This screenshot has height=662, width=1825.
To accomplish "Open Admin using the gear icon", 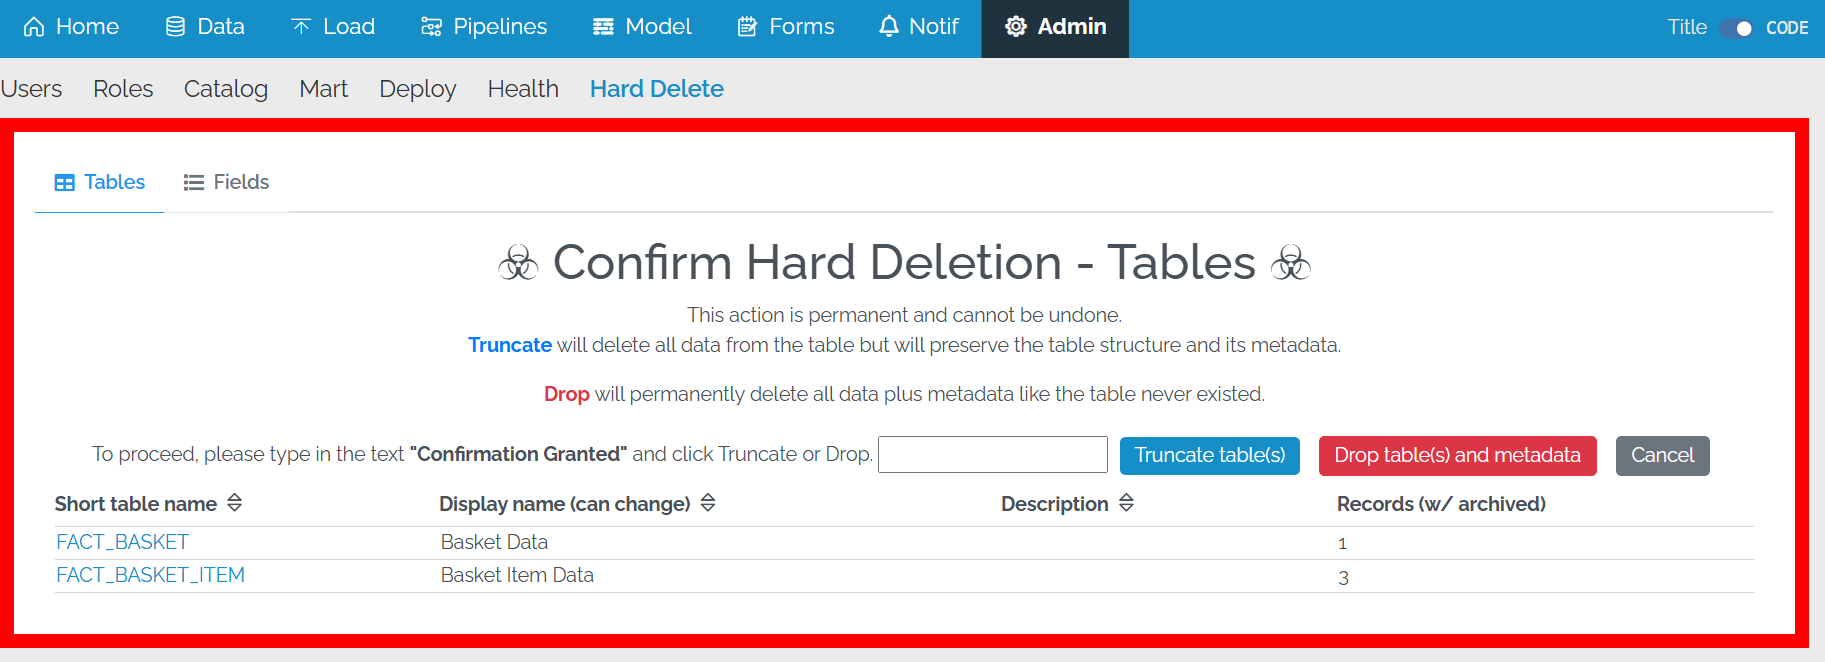I will click(x=1014, y=27).
